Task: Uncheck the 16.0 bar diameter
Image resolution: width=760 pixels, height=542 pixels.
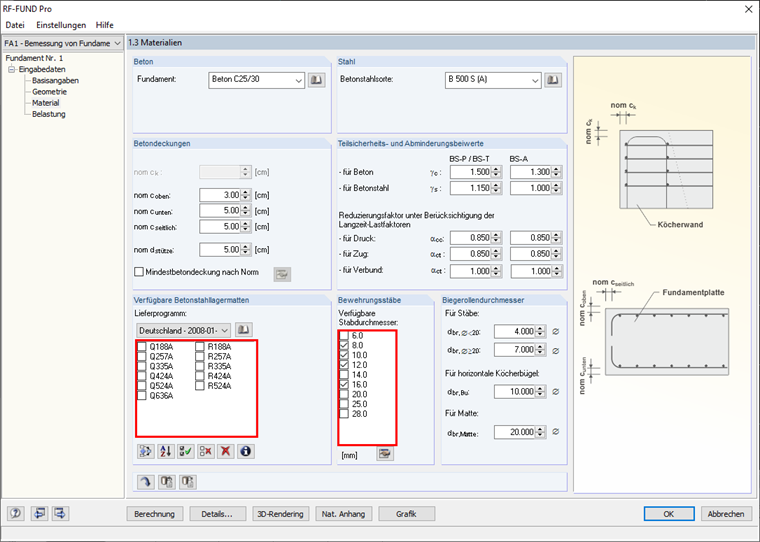Action: [344, 384]
